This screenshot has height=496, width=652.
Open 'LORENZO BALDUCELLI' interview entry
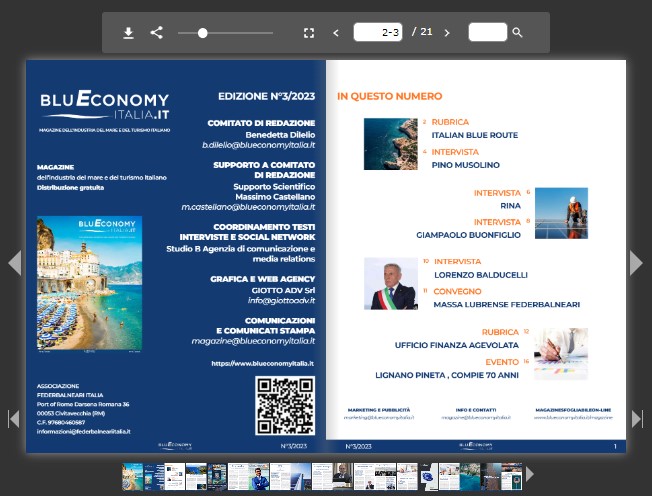pos(481,275)
